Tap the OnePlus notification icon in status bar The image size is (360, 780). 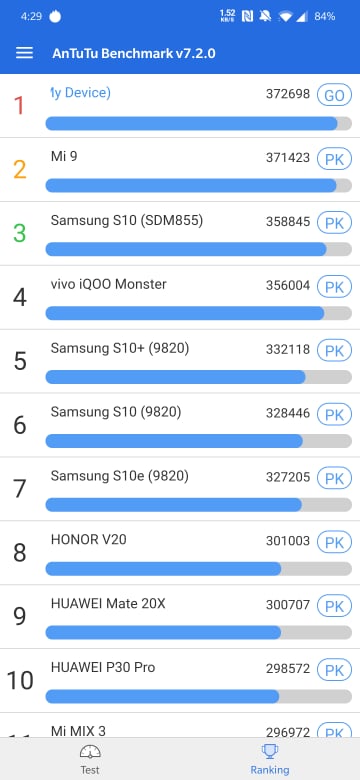55,16
